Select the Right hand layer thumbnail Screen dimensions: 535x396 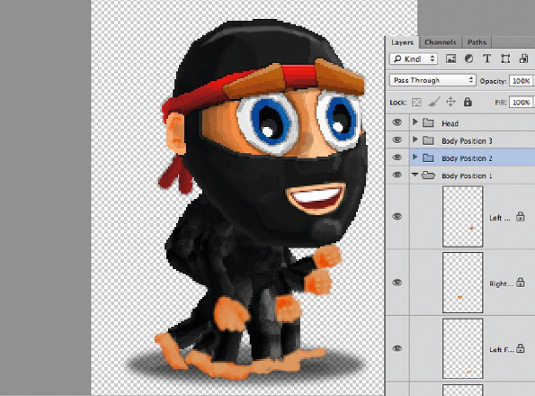pyautogui.click(x=463, y=282)
